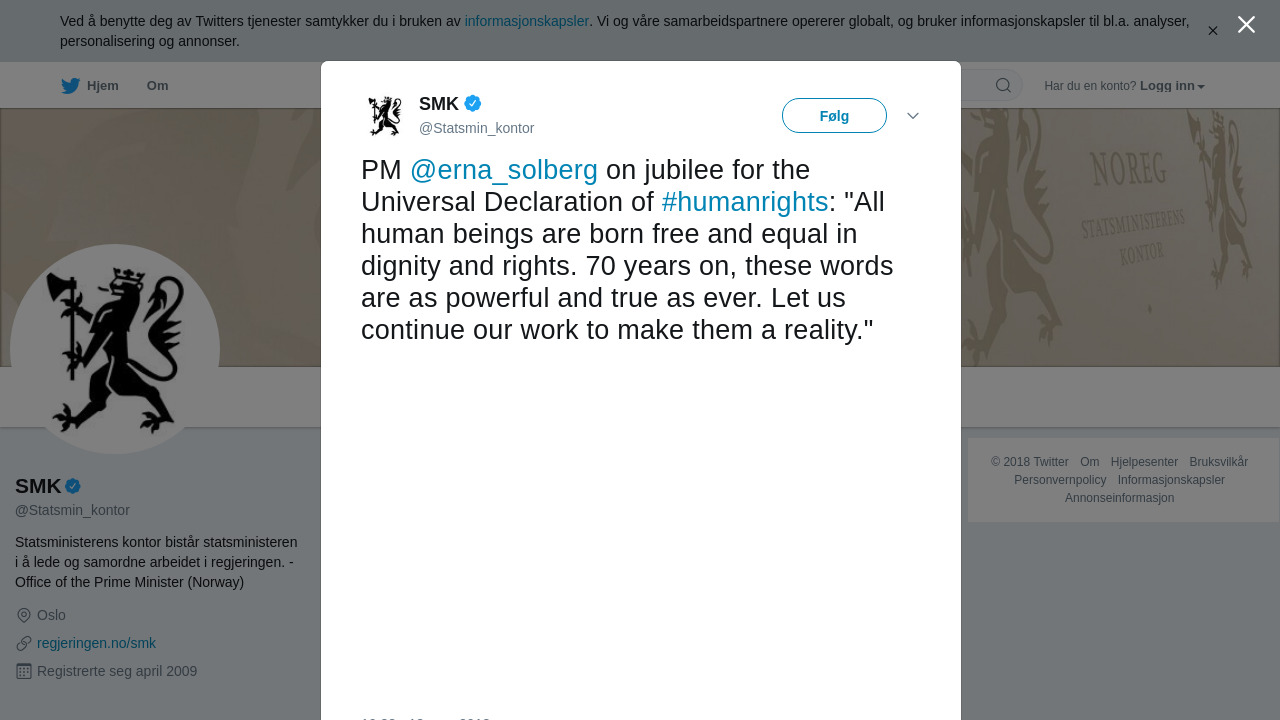Click the calendar icon by Registrerte seg
The width and height of the screenshot is (1280, 720).
coord(24,671)
